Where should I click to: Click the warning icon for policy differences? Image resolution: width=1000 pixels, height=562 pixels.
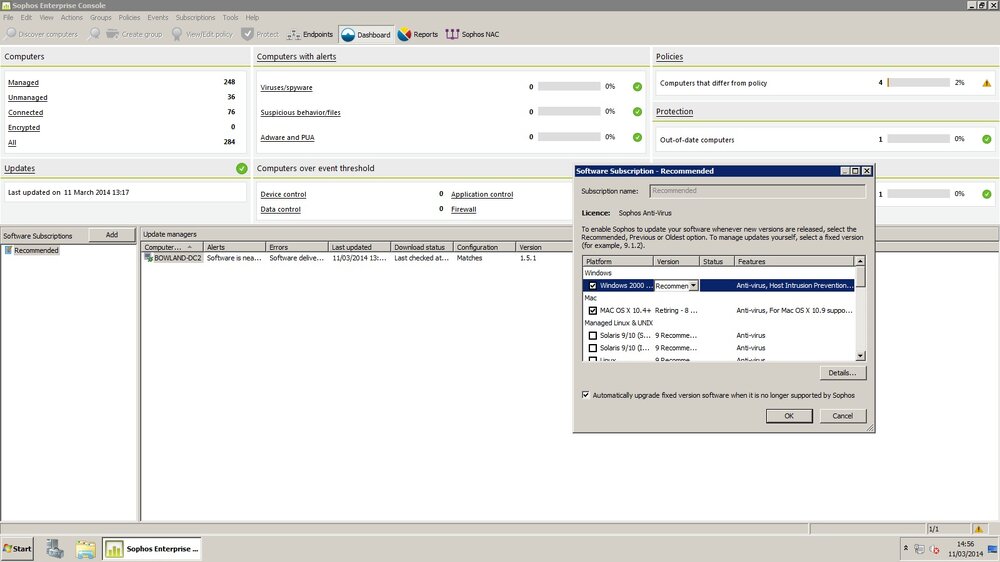point(987,83)
